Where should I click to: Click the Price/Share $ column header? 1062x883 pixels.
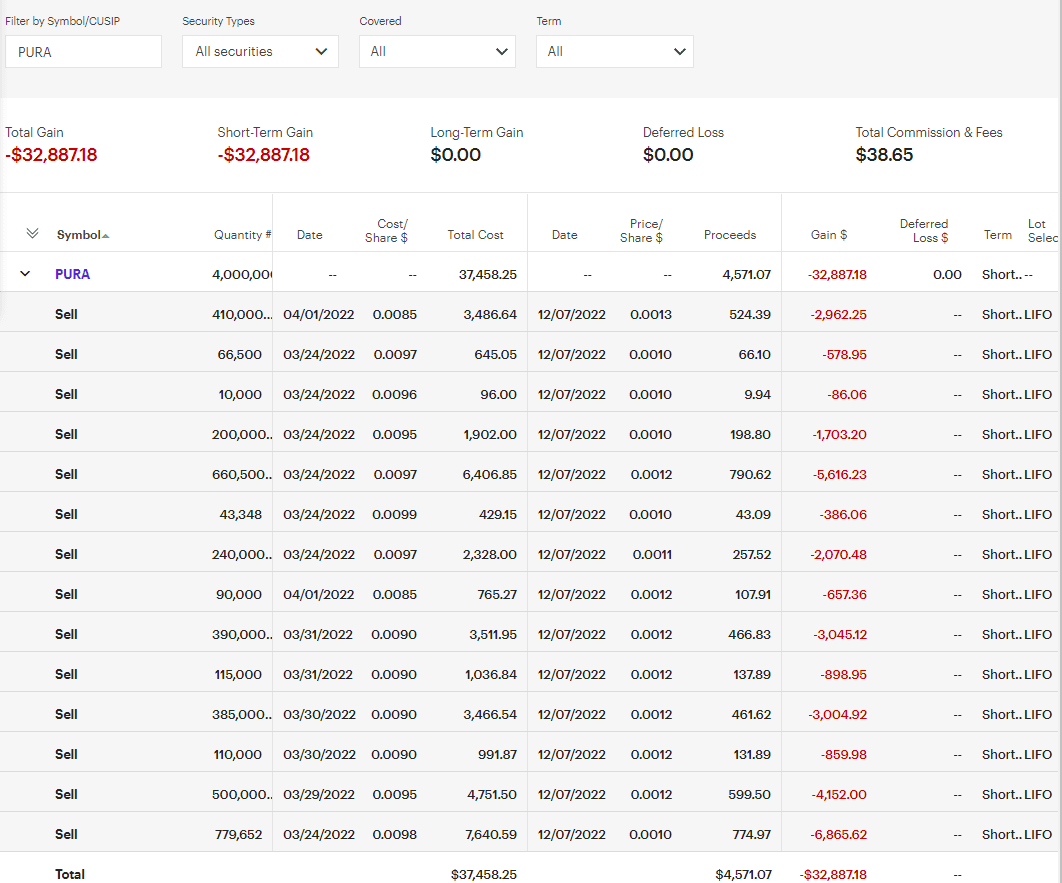coord(645,230)
